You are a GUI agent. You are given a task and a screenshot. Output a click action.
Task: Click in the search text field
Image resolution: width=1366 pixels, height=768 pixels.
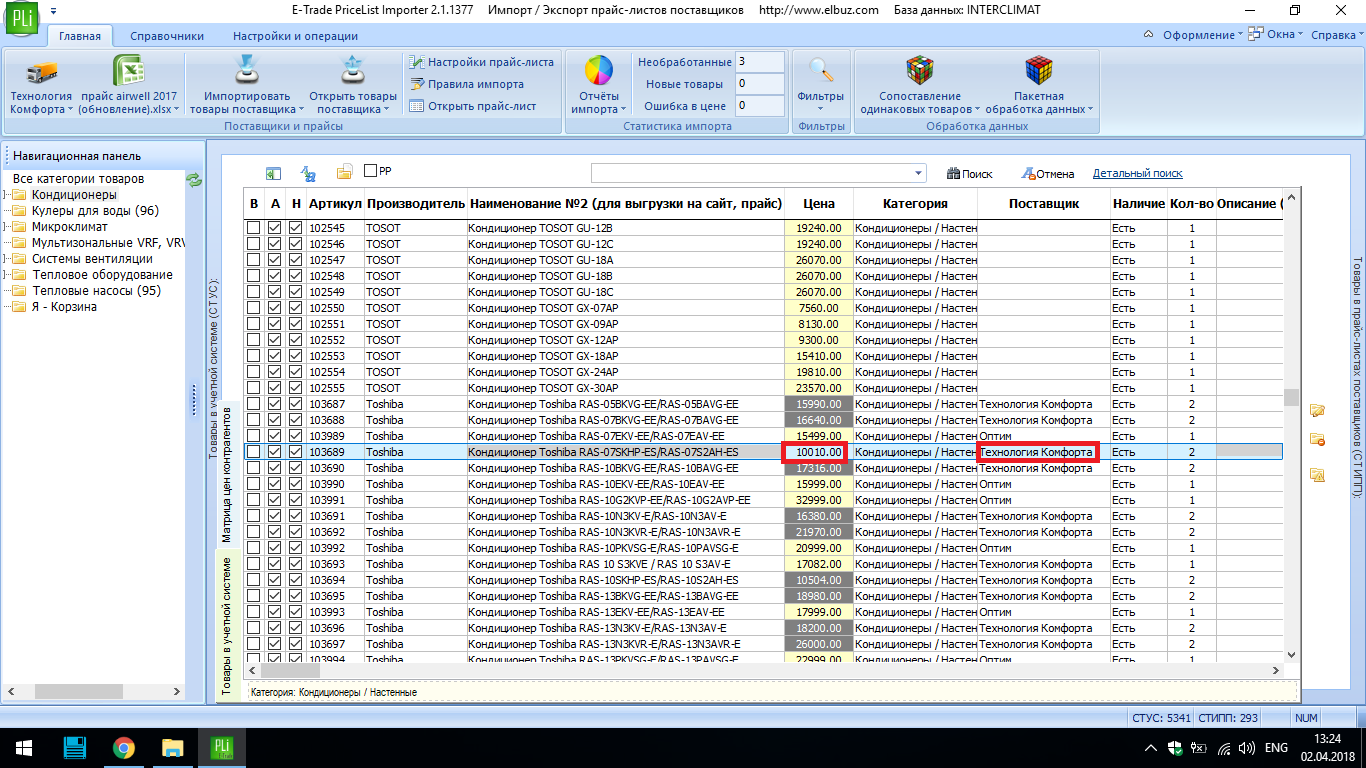pyautogui.click(x=751, y=173)
